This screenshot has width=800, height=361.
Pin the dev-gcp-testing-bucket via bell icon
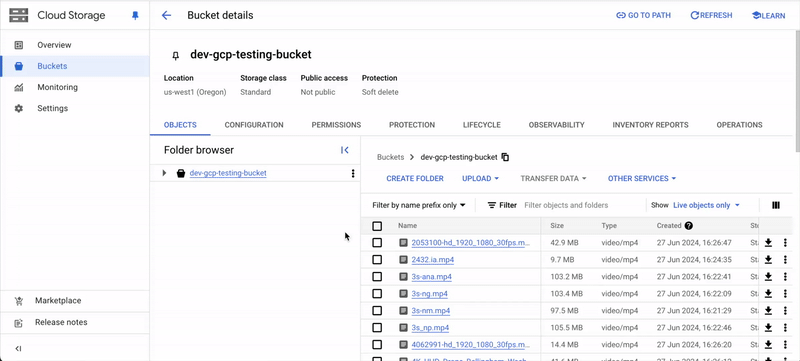click(x=176, y=56)
